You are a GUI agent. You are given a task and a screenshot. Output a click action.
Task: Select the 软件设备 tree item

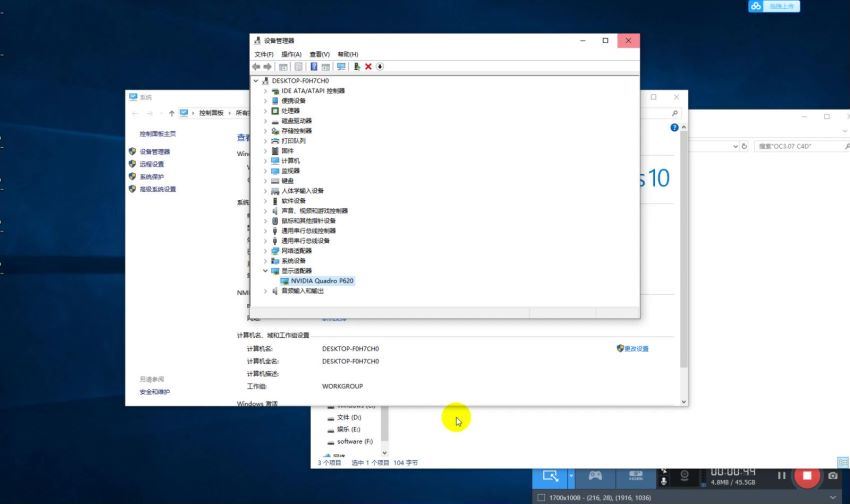pos(293,201)
